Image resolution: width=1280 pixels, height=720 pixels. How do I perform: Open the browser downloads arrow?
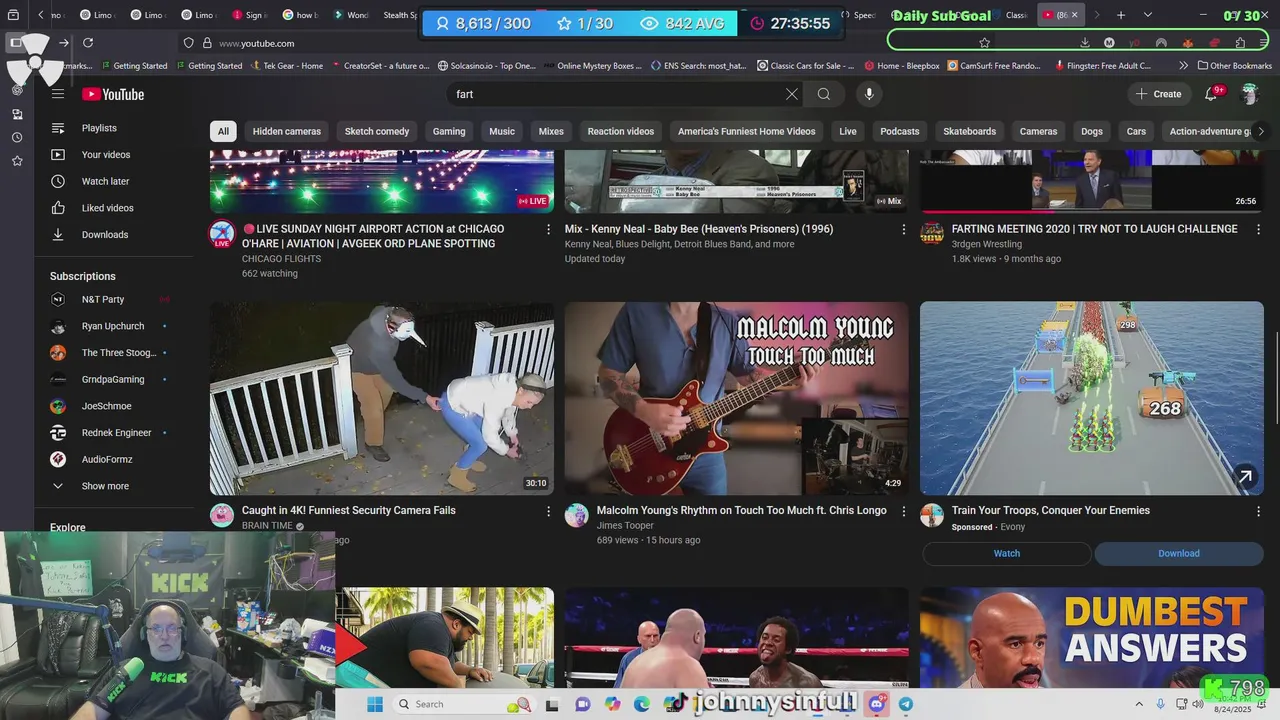click(1085, 43)
